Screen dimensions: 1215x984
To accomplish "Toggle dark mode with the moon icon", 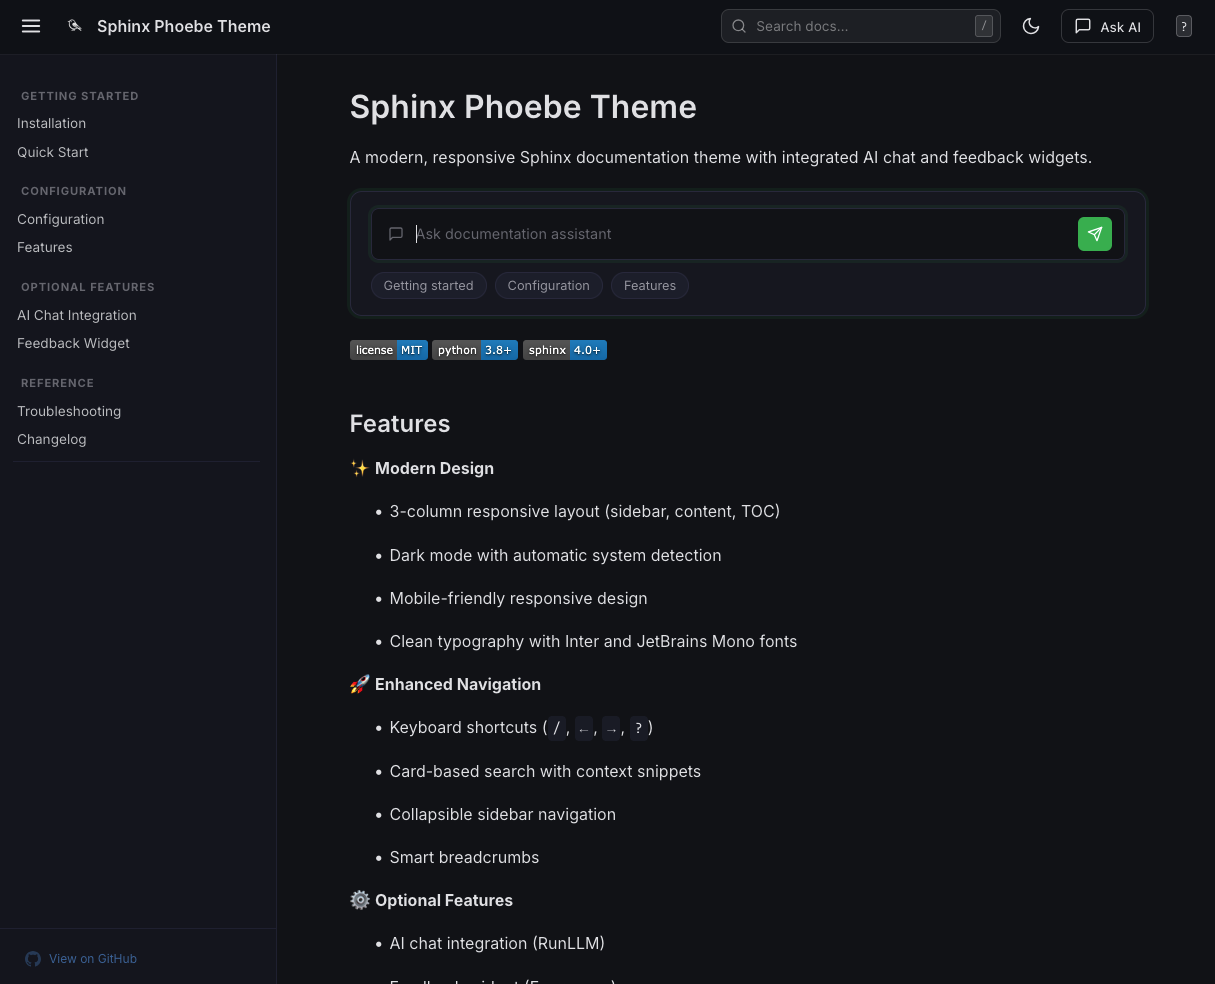I will tap(1031, 26).
